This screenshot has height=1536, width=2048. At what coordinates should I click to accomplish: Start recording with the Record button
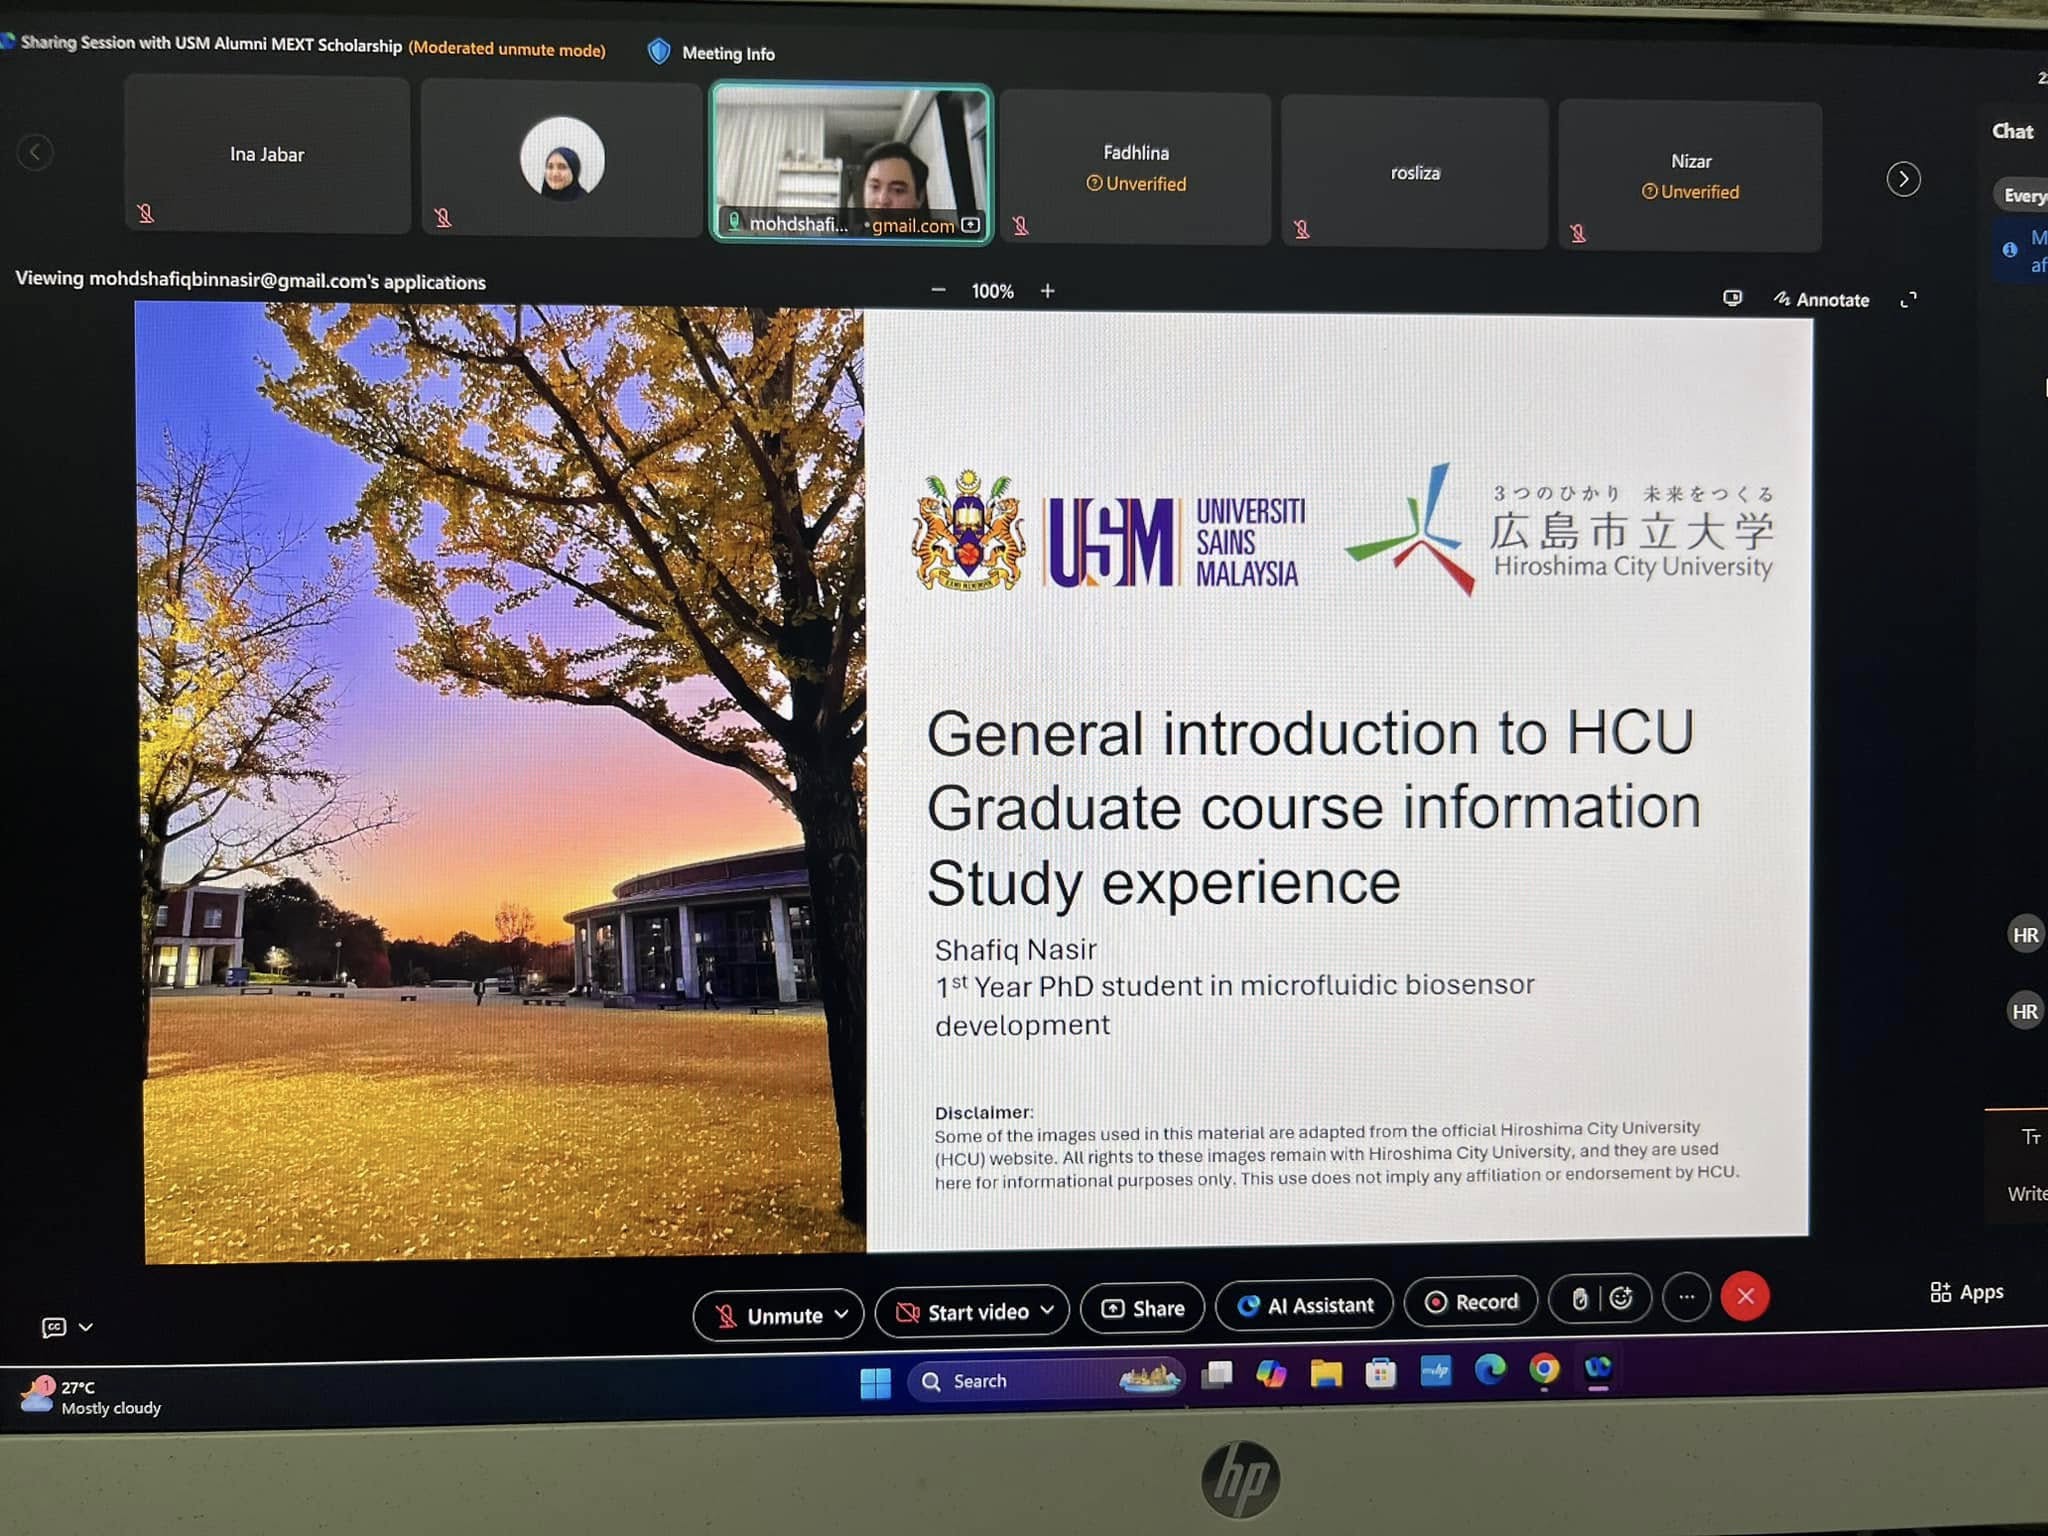pos(1471,1302)
